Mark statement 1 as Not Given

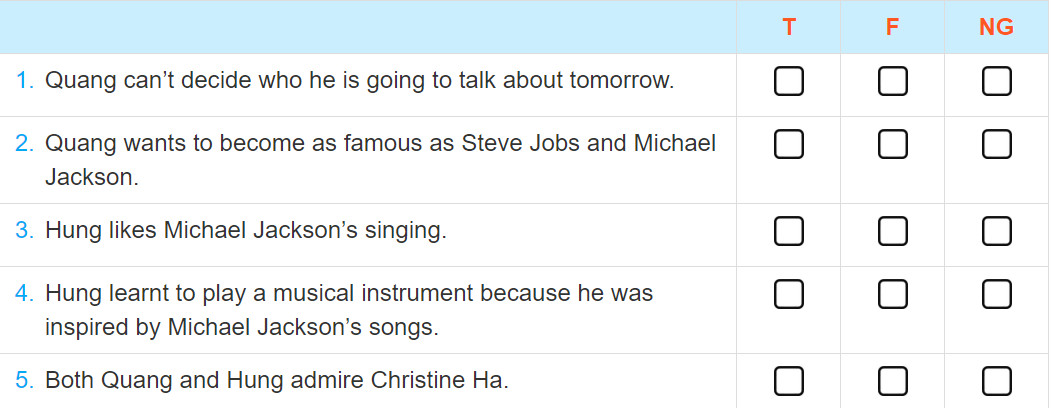pyautogui.click(x=996, y=82)
